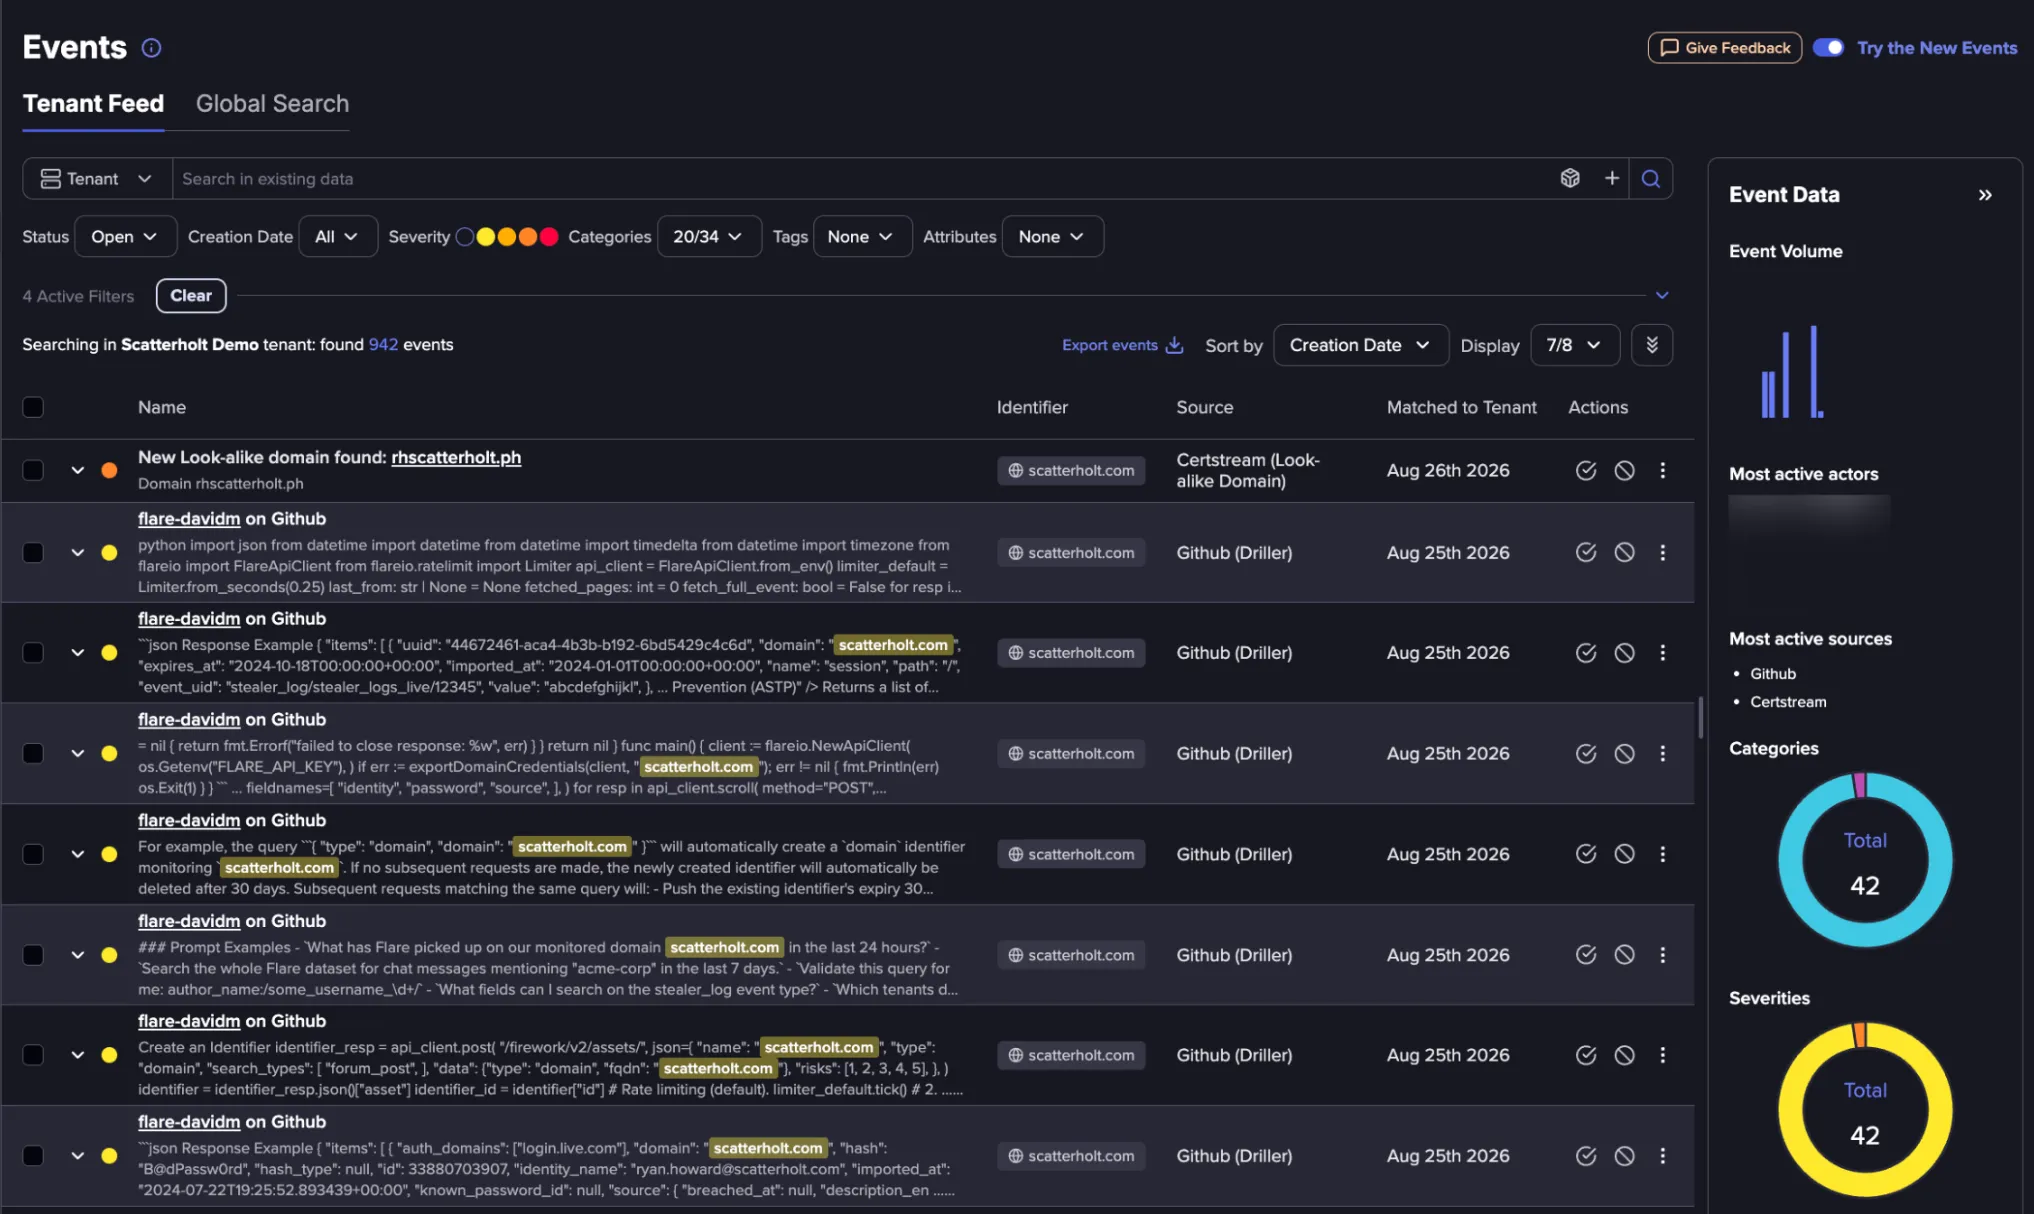Screen dimensions: 2034x1214
Task: Open the Tags None dropdown
Action: click(862, 236)
